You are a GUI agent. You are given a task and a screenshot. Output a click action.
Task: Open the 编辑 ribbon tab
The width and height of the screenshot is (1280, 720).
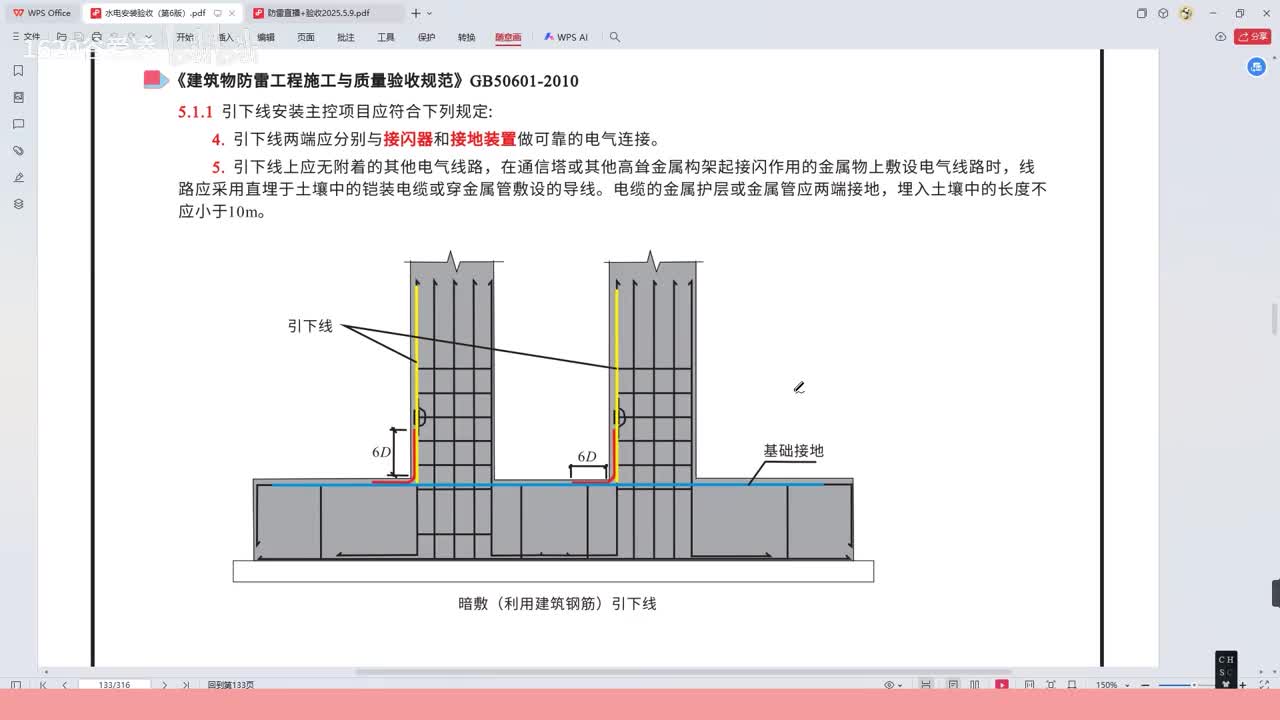pos(266,37)
